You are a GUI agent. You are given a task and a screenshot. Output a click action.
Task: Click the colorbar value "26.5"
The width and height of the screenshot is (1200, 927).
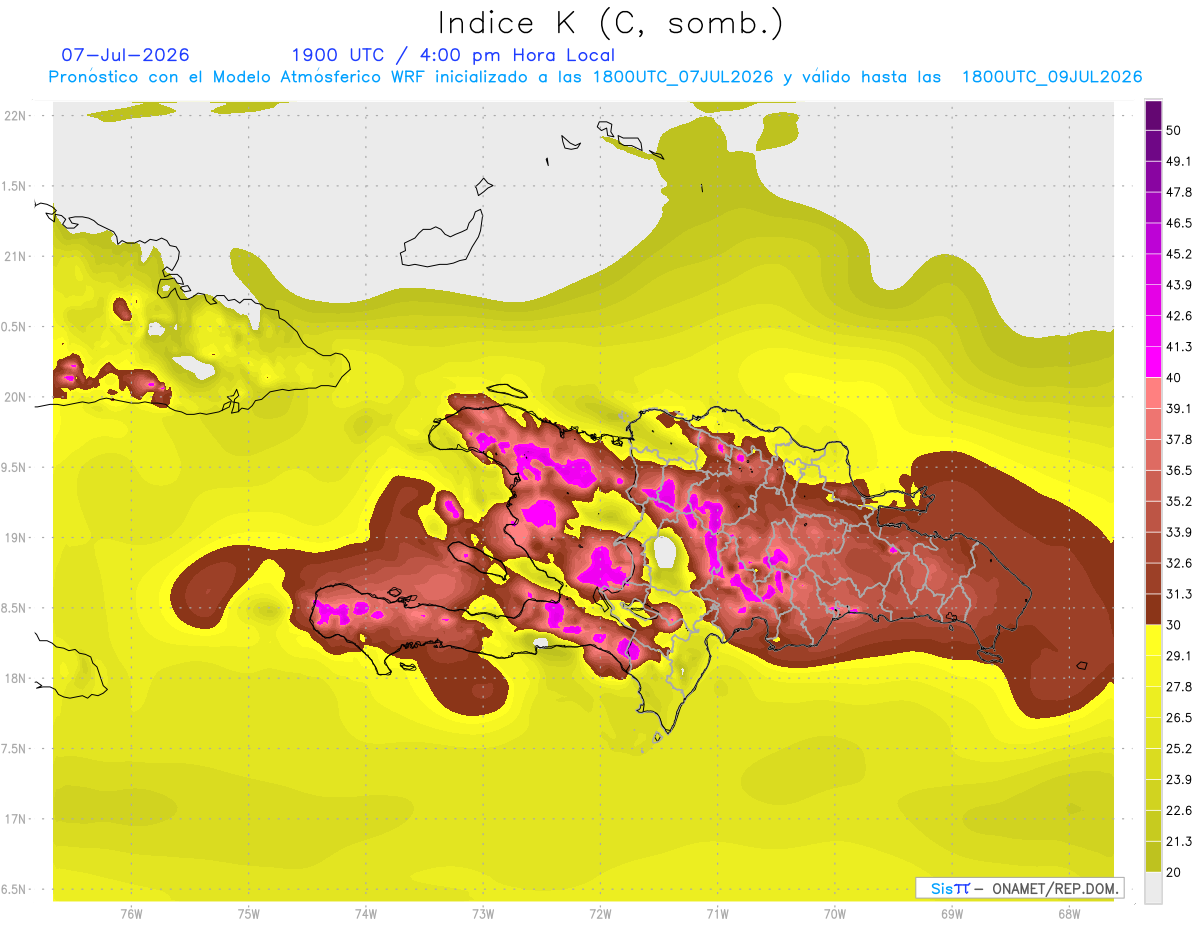1178,718
